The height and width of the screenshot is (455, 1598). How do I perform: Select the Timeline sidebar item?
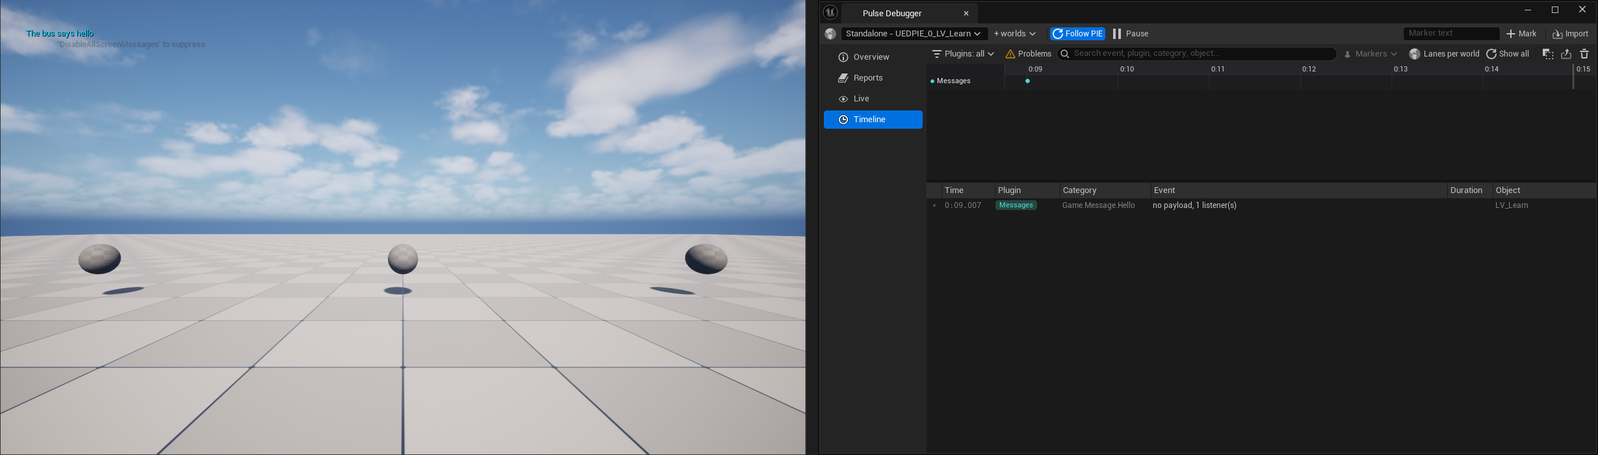pos(872,119)
